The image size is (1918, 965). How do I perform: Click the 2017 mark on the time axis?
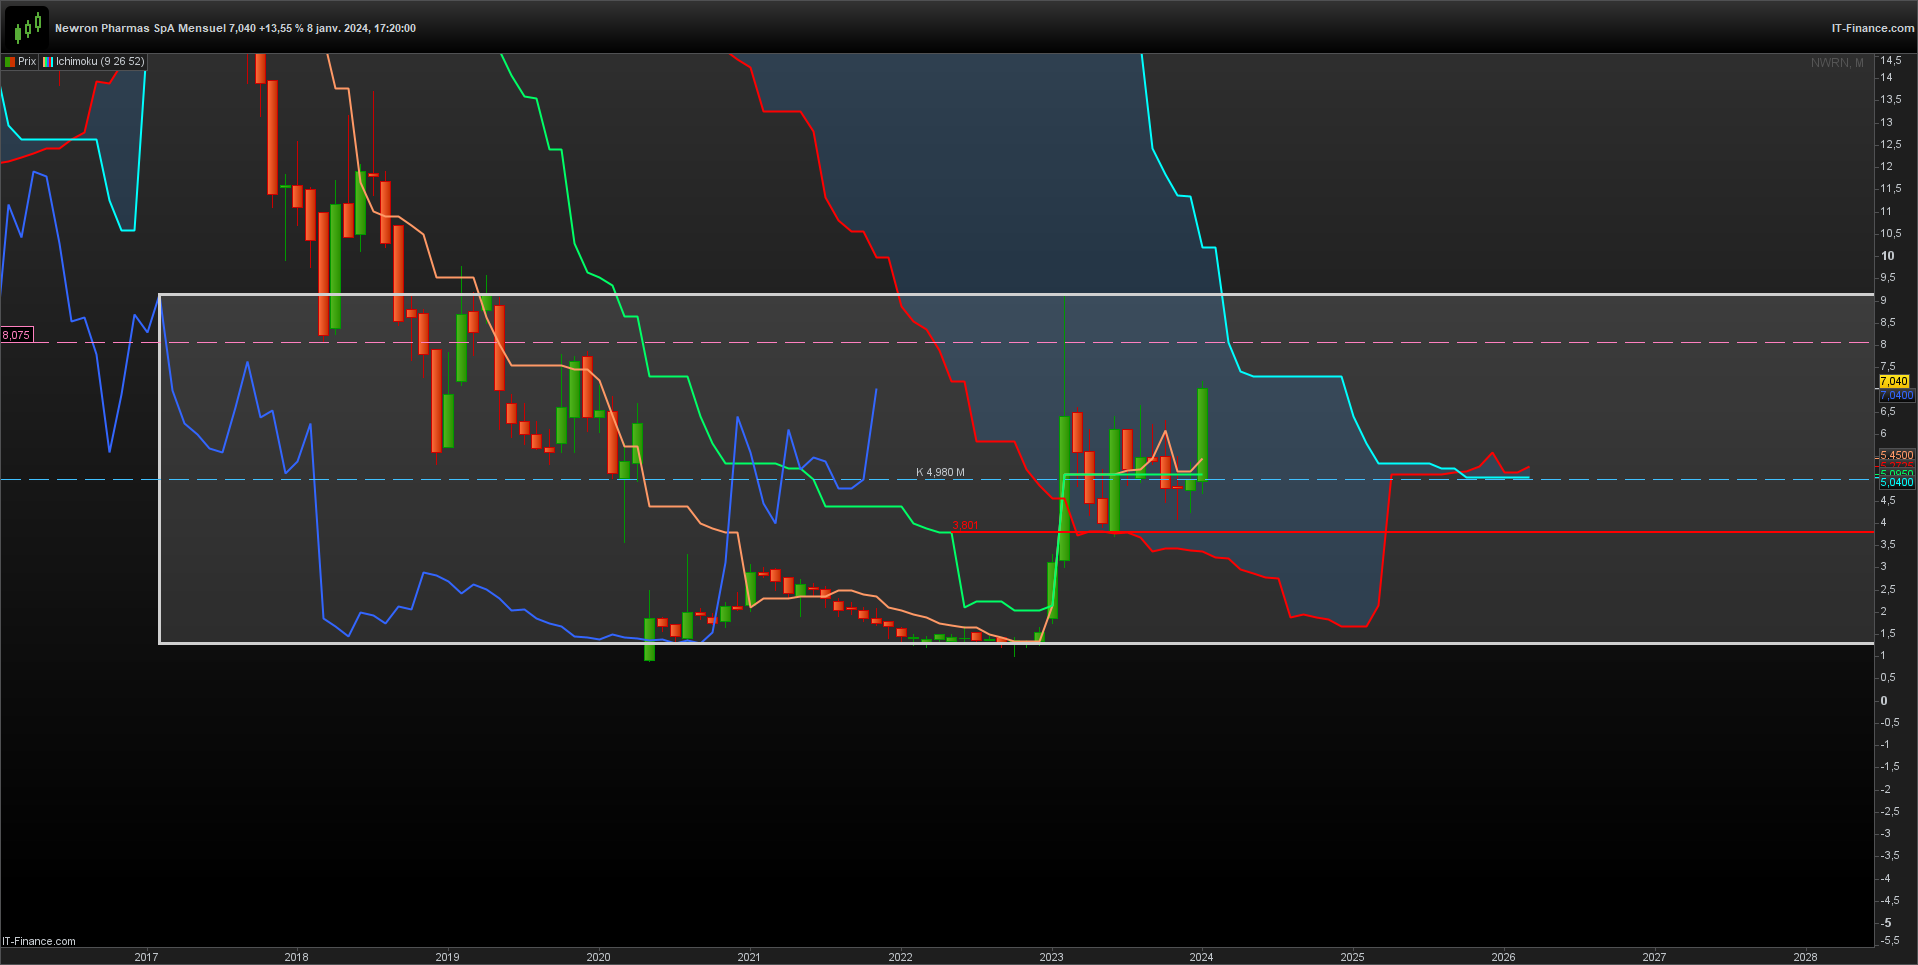point(146,957)
